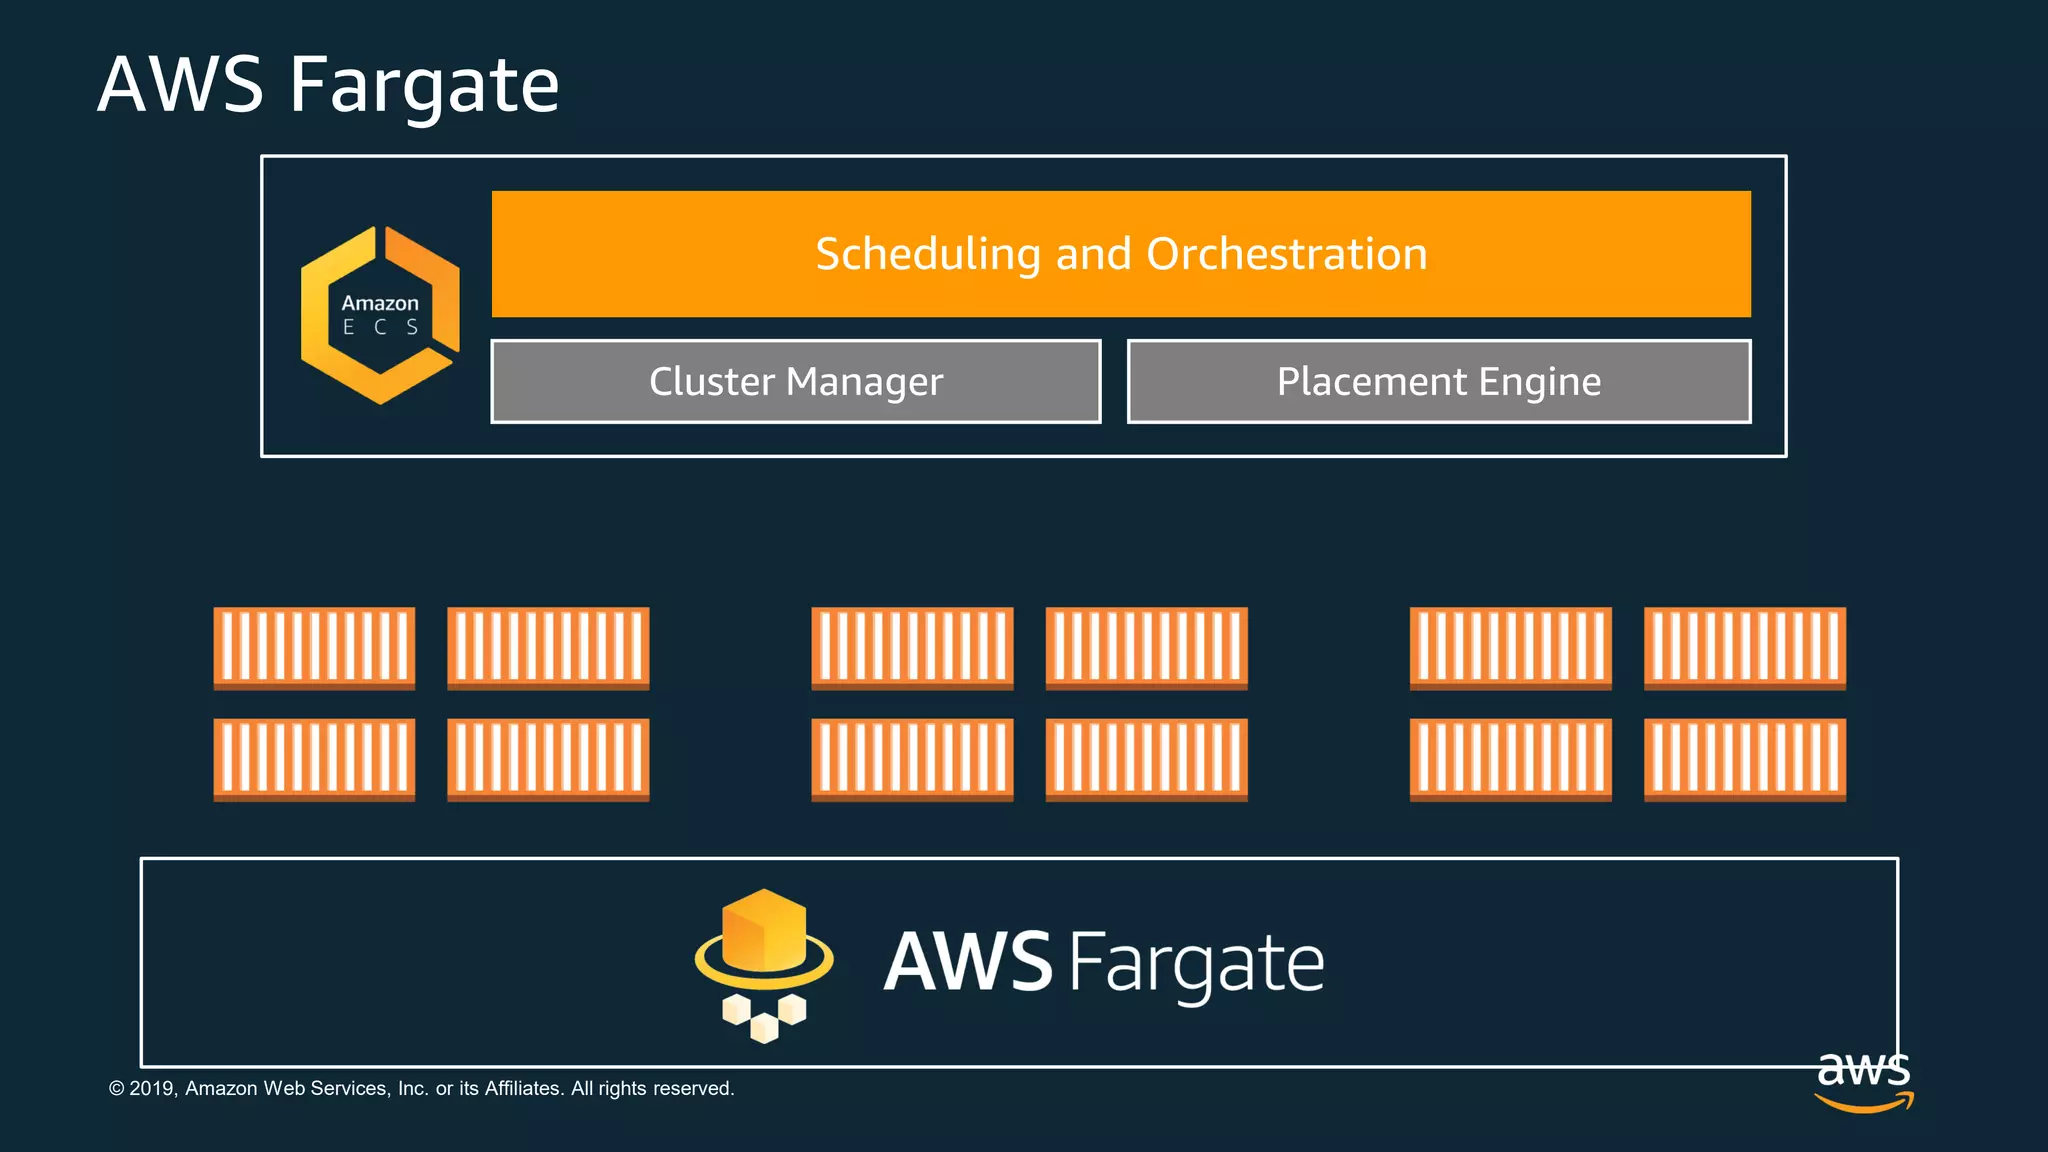Select top-right container icon in left group
Viewport: 2048px width, 1152px height.
tap(548, 648)
